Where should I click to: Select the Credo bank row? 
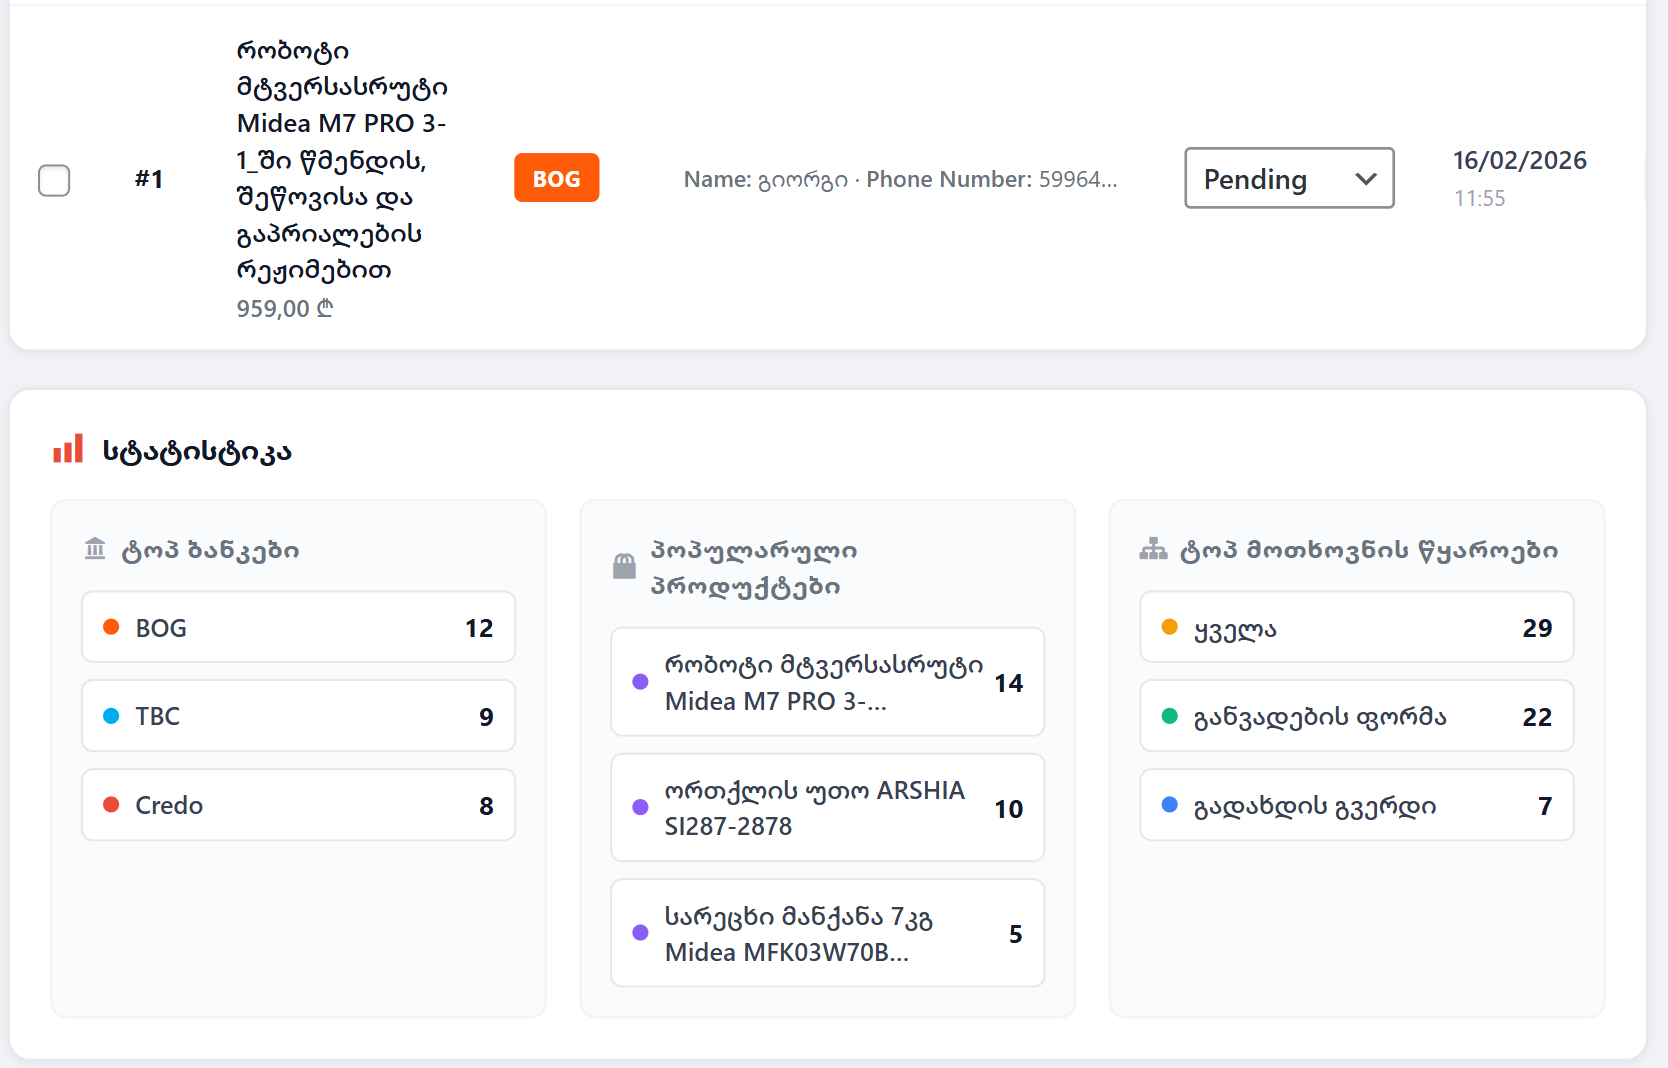(x=298, y=805)
